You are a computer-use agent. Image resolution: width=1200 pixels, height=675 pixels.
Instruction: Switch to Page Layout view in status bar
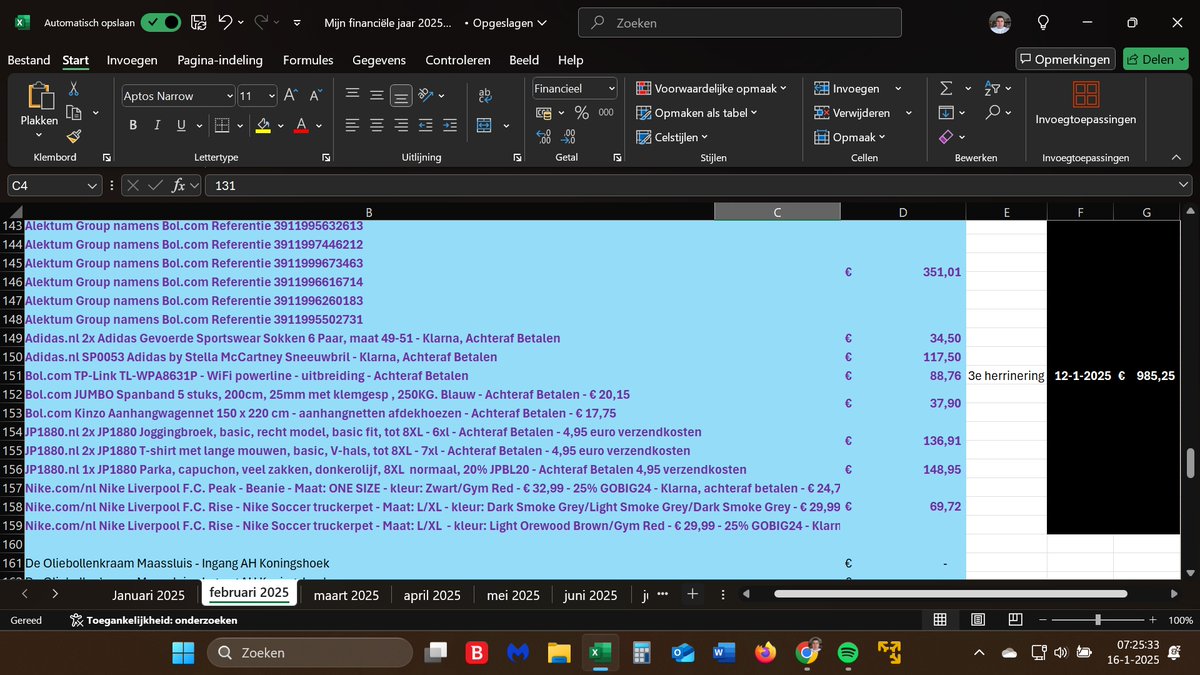(x=978, y=620)
